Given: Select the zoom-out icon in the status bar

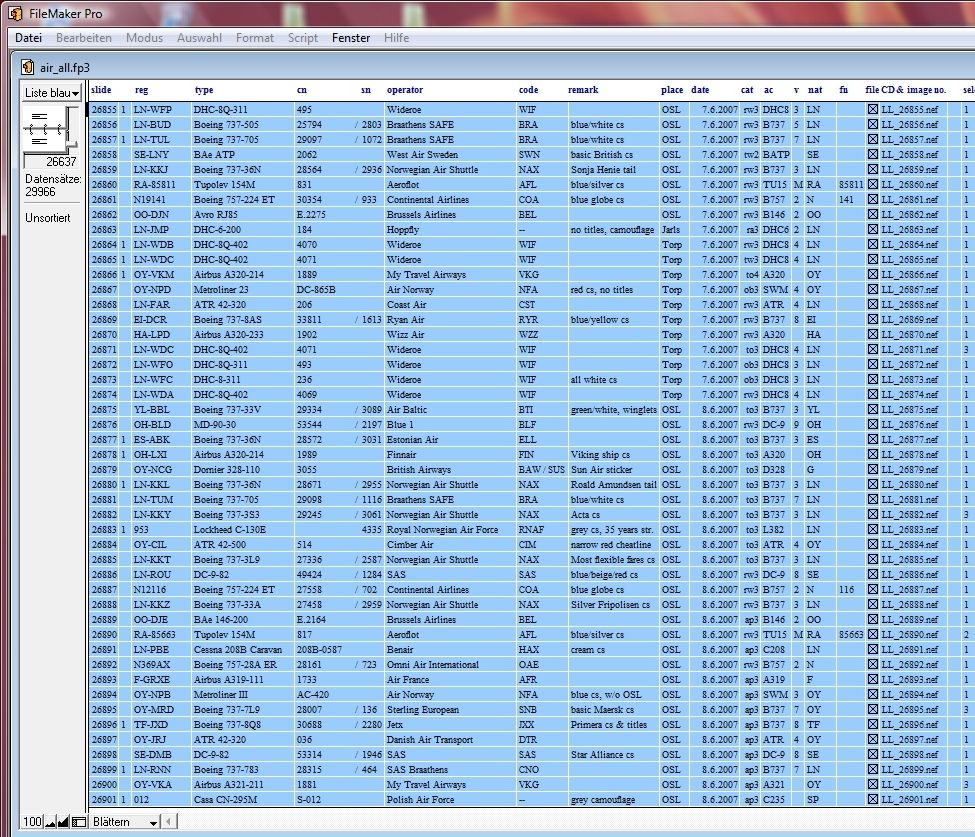Looking at the screenshot, I should [48, 821].
